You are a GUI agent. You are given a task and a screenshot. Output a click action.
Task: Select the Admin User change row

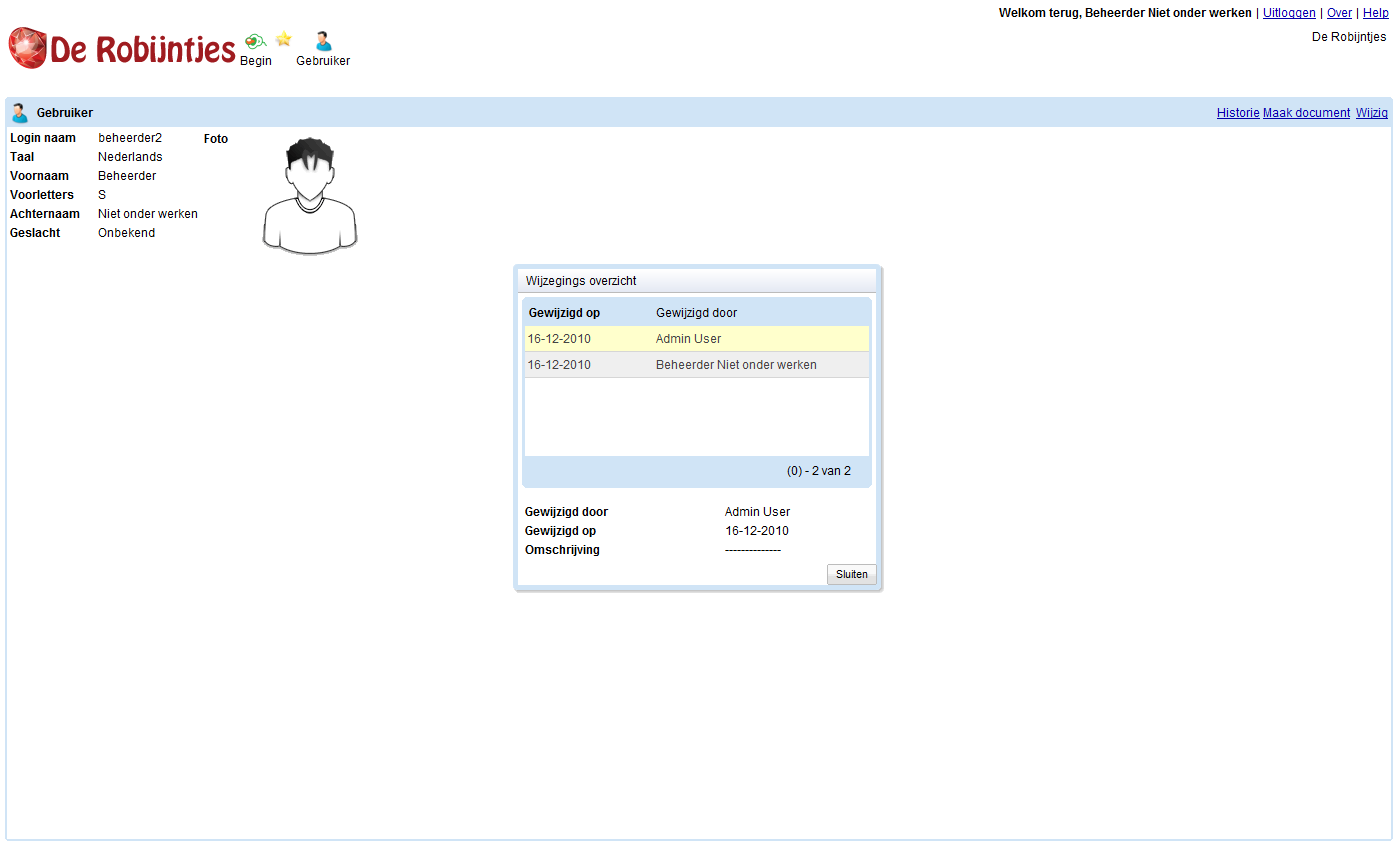[x=696, y=339]
